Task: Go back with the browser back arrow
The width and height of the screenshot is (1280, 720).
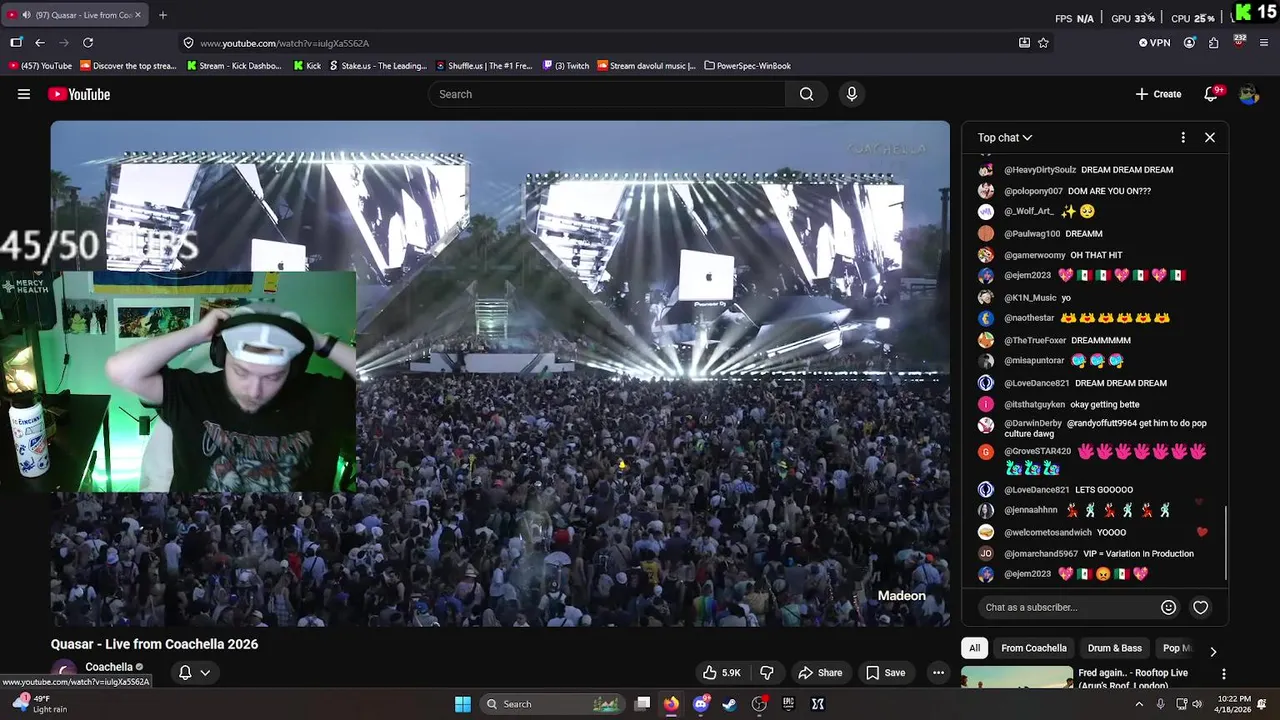Action: 40,43
